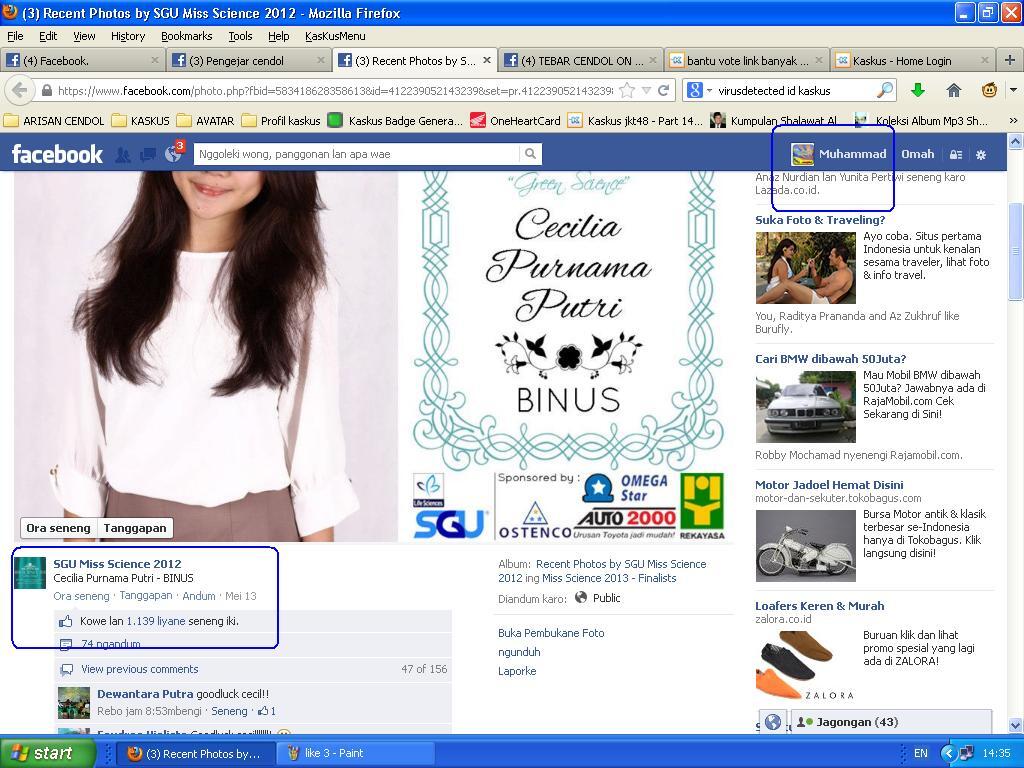Open Firefox downloads green arrow
The height and width of the screenshot is (768, 1024).
917,90
